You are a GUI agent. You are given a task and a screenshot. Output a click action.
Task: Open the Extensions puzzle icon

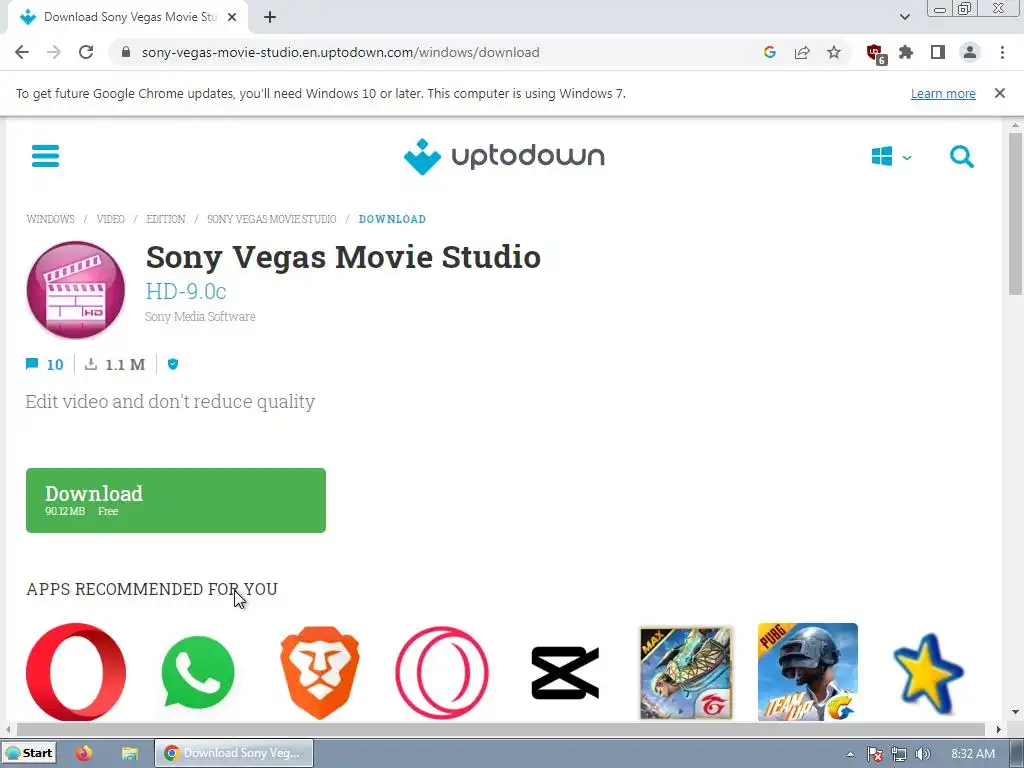pos(906,52)
